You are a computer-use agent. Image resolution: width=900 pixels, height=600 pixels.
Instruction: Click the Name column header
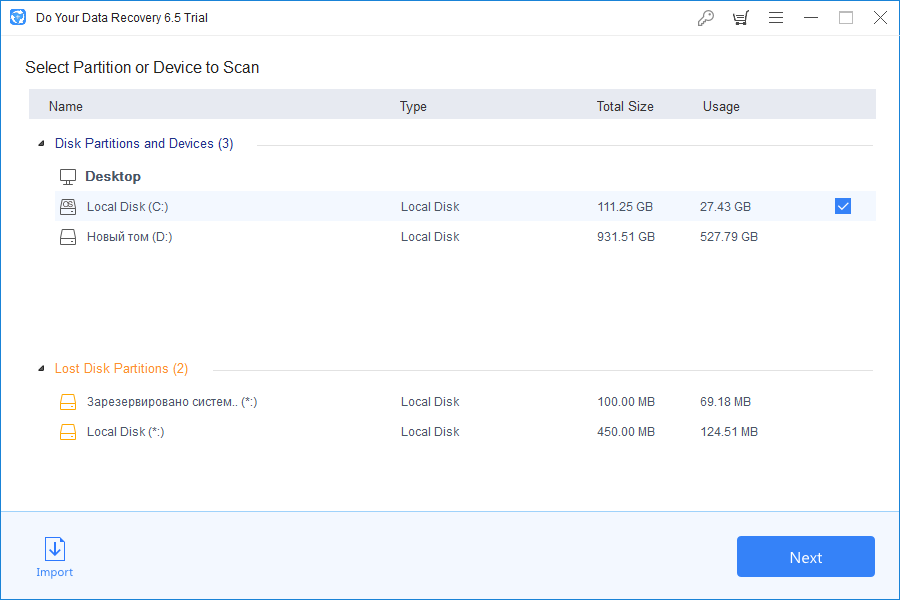coord(64,105)
